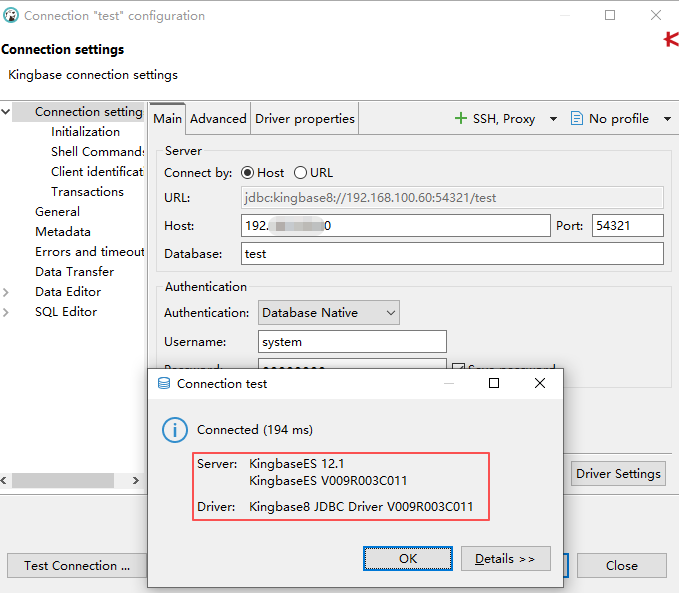Select Transactions in the tree
This screenshot has width=679, height=593.
click(x=87, y=191)
